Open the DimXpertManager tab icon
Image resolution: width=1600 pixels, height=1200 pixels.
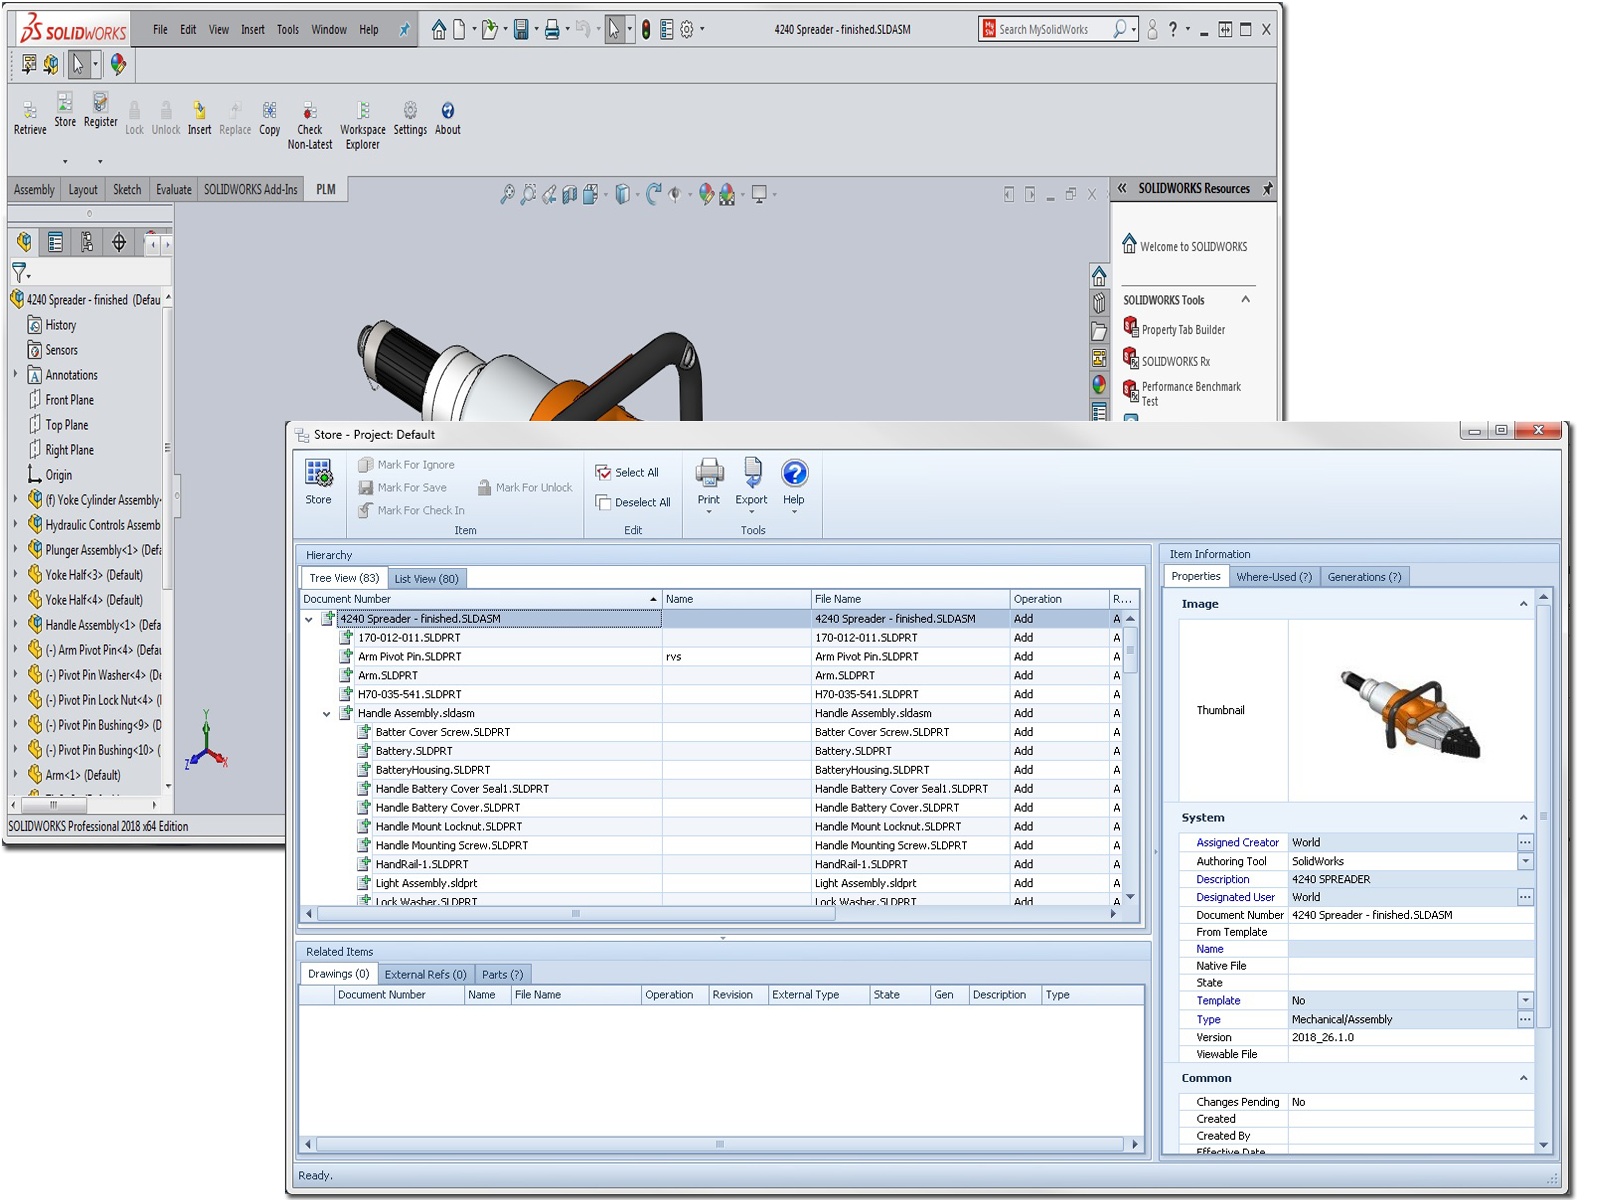(119, 242)
